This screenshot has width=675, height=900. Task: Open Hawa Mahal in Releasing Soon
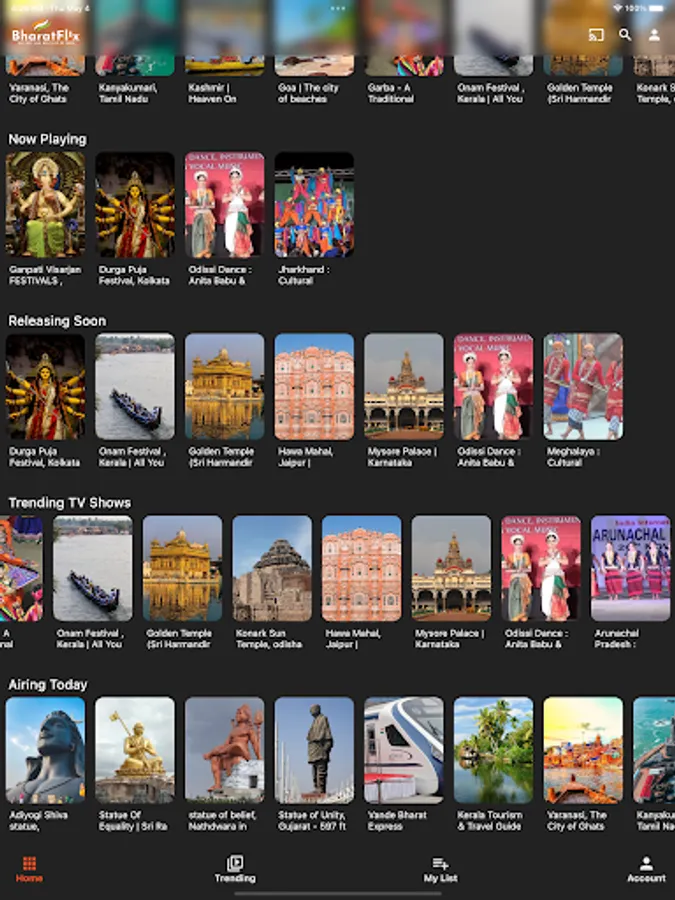[314, 387]
